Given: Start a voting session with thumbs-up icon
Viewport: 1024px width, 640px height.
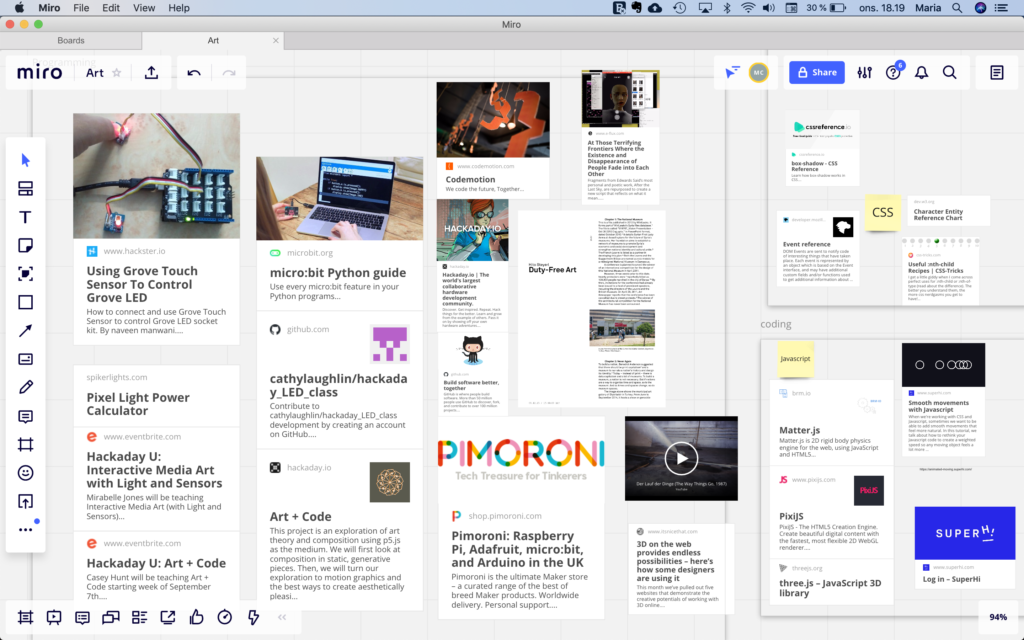Looking at the screenshot, I should pos(196,617).
